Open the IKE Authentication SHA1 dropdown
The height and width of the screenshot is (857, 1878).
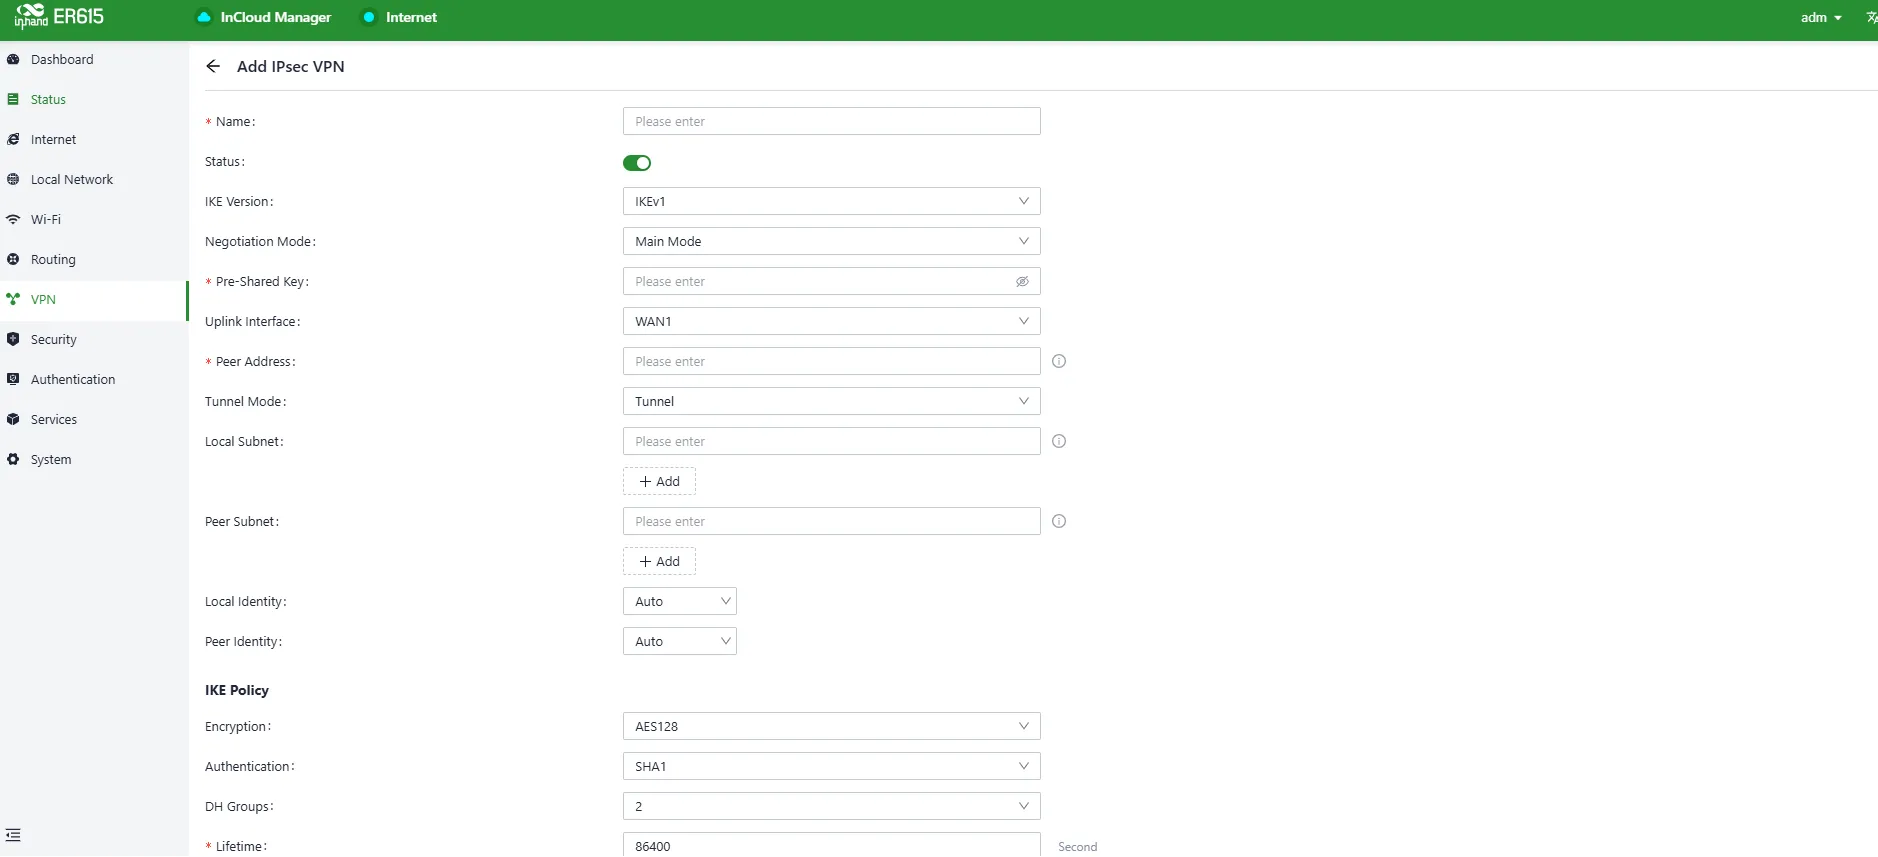coord(831,766)
